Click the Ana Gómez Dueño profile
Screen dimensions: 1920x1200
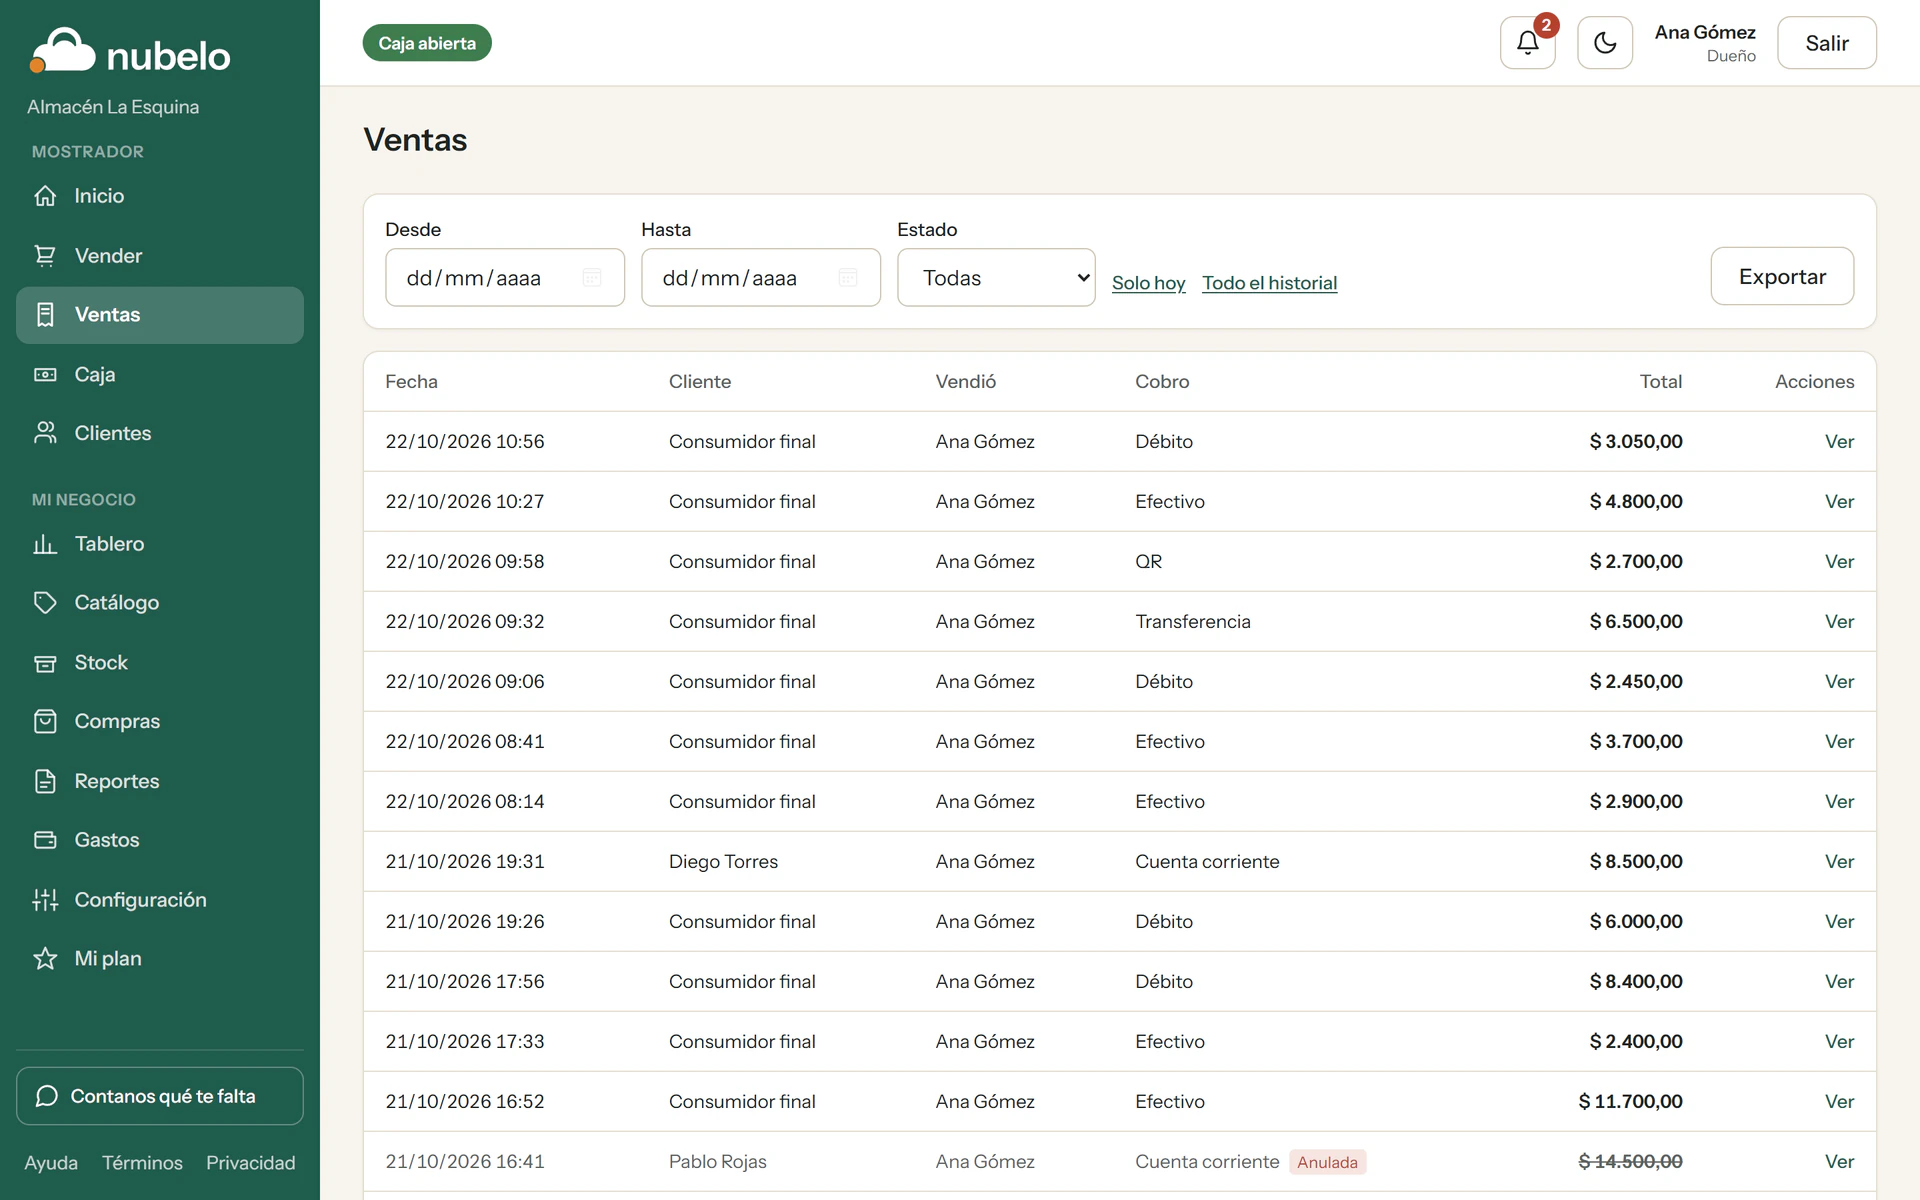tap(1705, 43)
